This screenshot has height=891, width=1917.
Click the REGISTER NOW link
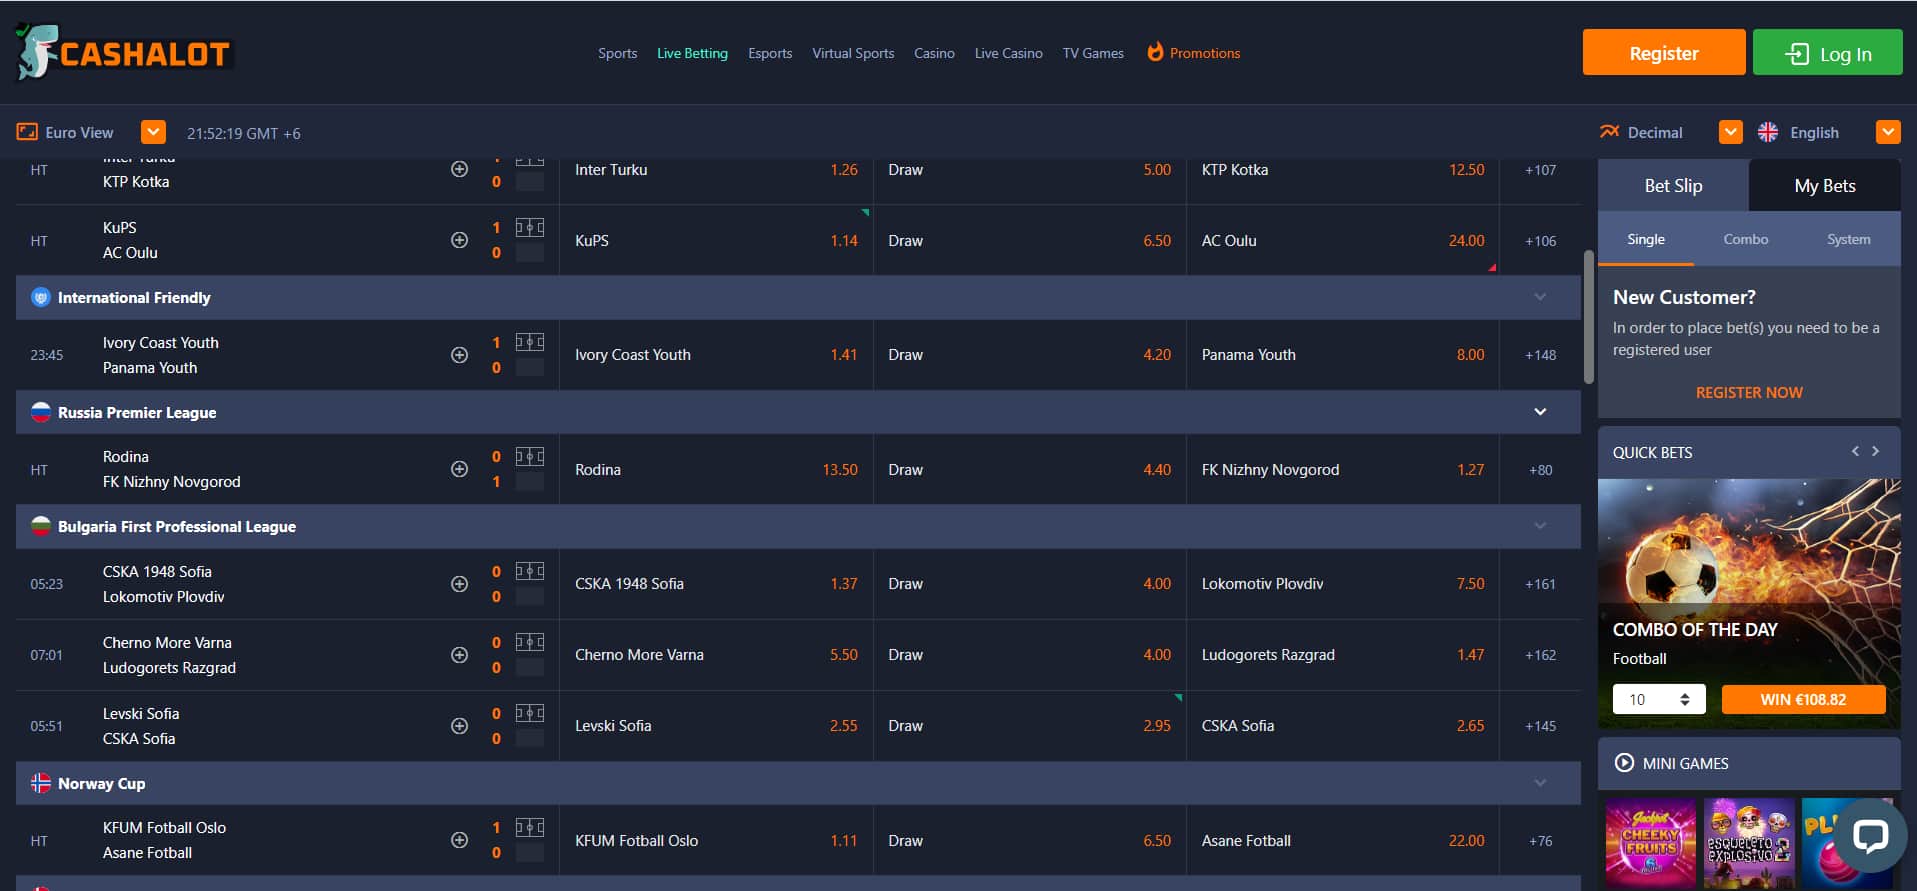tap(1749, 392)
